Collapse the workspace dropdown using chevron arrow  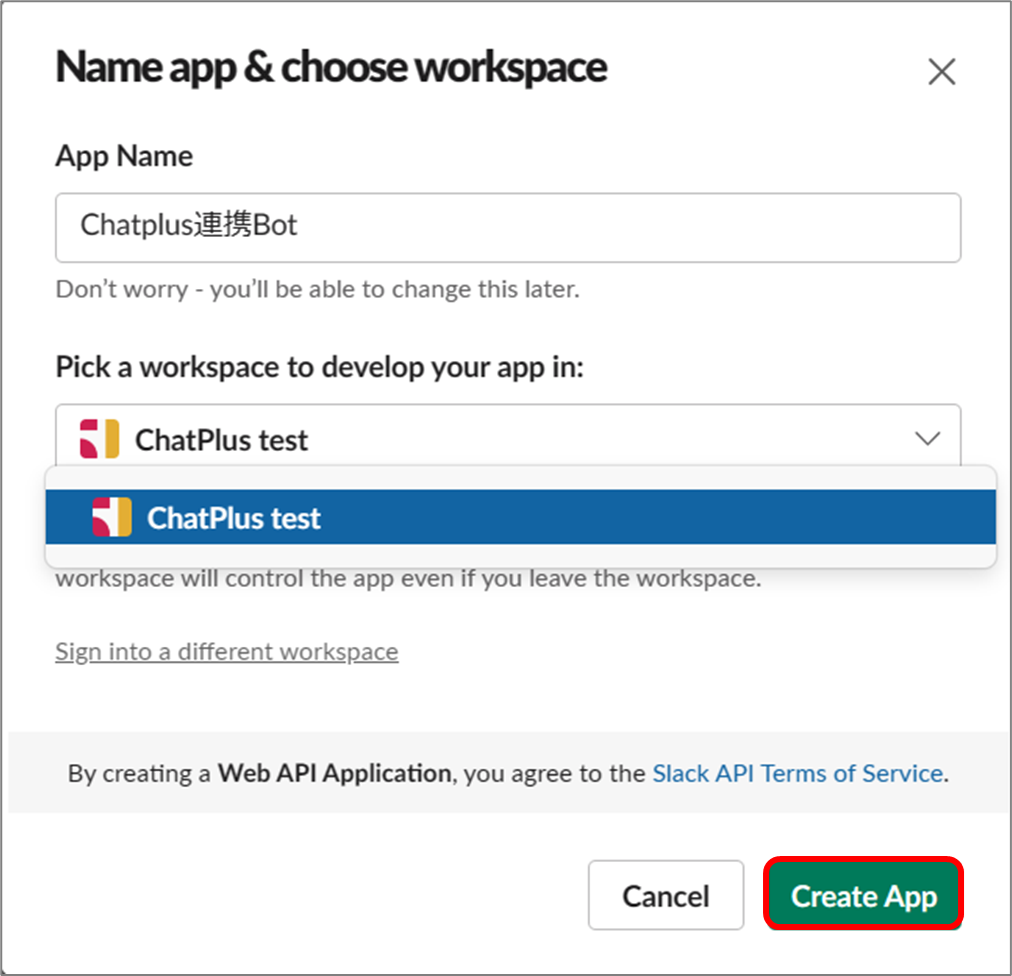(927, 439)
